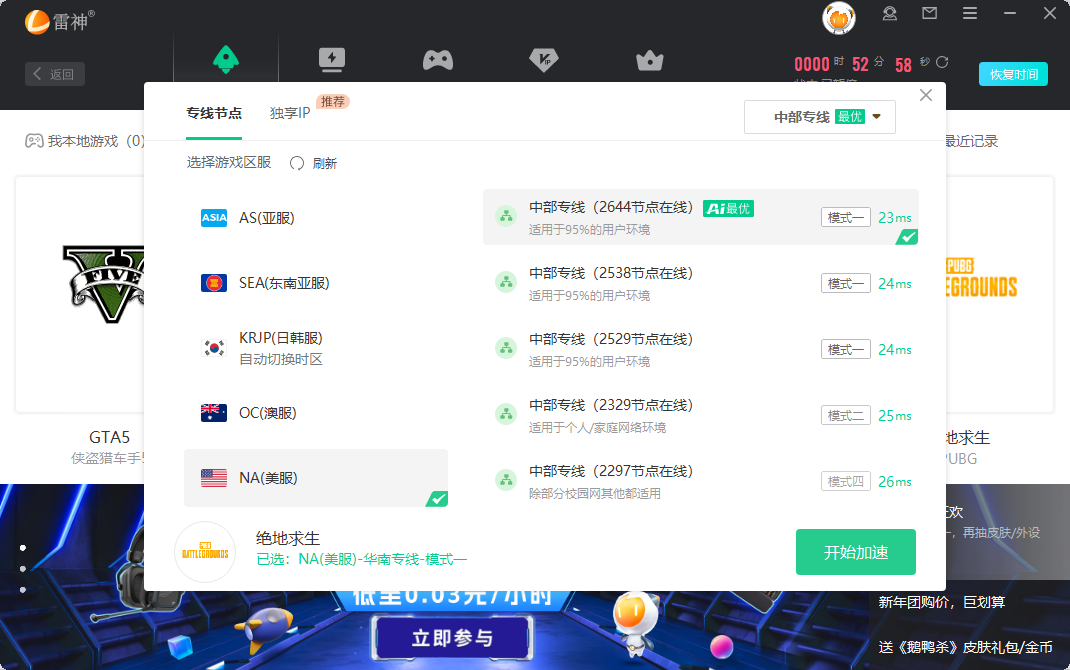This screenshot has width=1070, height=670.
Task: Close the node selection dialog
Action: click(925, 95)
